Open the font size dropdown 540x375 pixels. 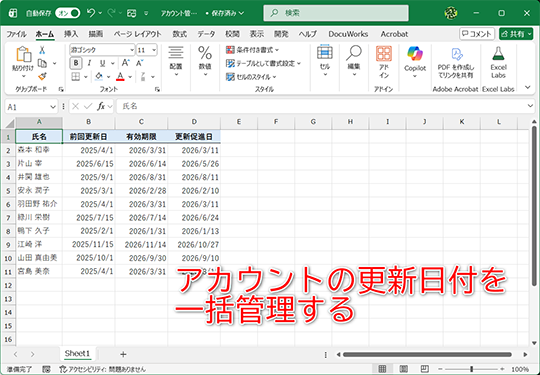pyautogui.click(x=154, y=50)
